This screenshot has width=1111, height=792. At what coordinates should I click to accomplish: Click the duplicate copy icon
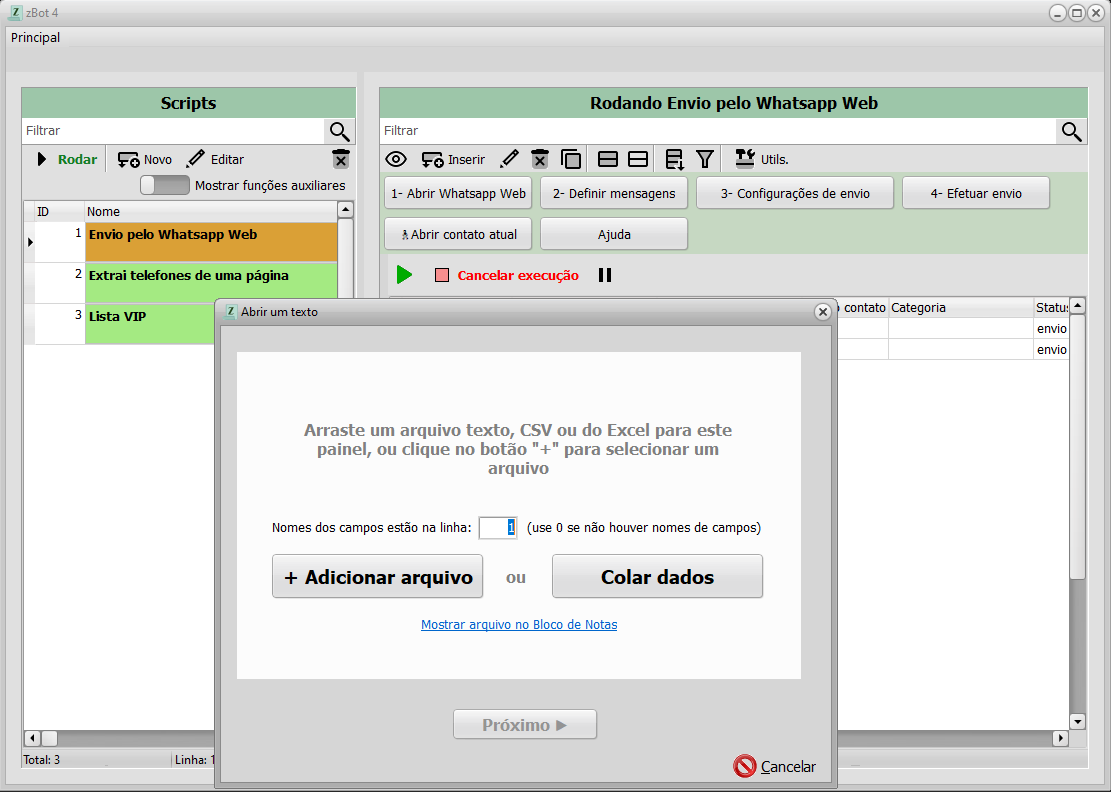[x=571, y=159]
